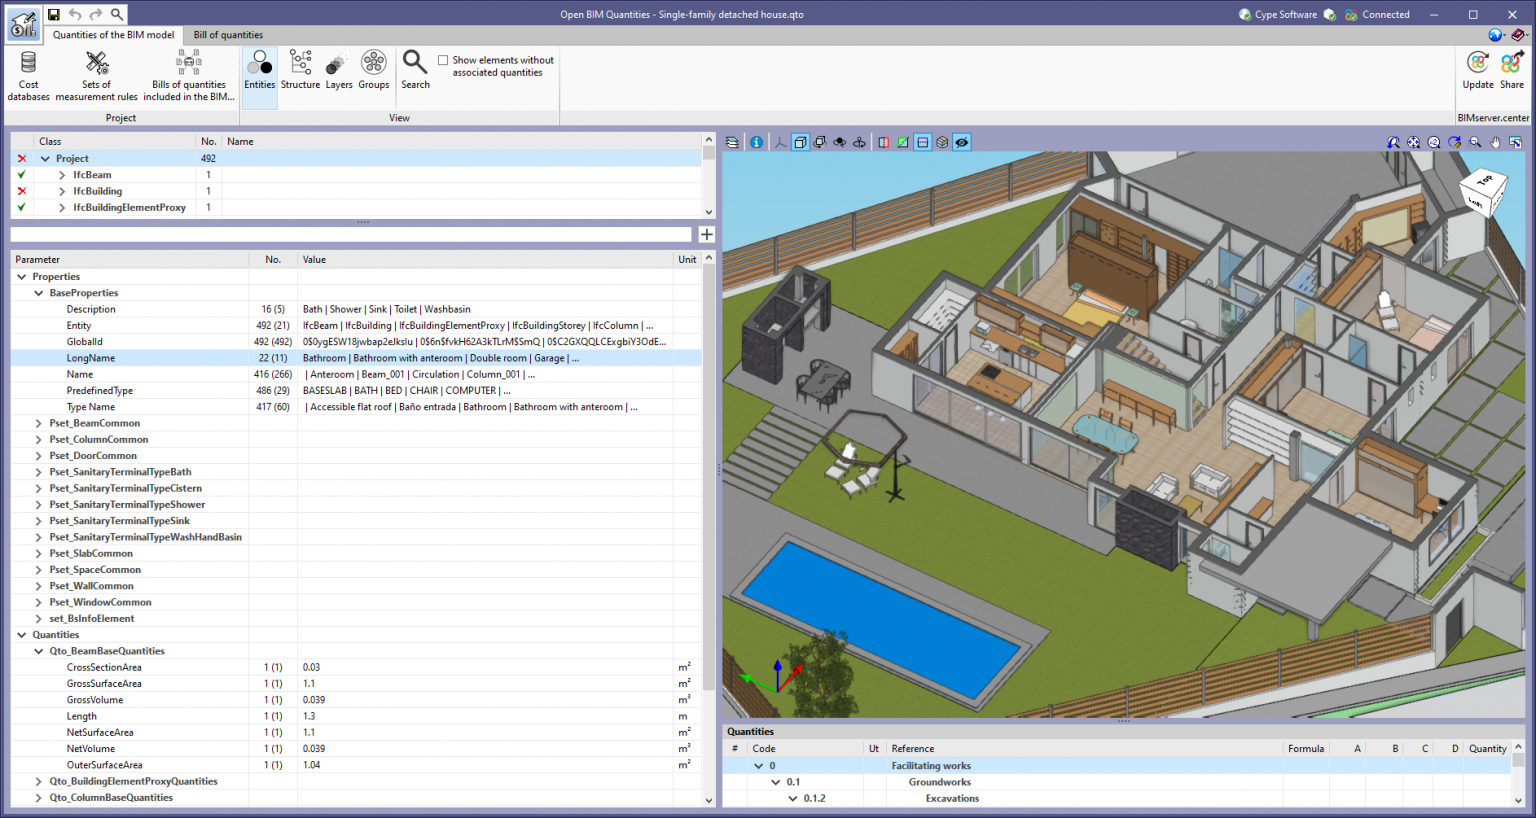Viewport: 1536px width, 818px height.
Task: Save the project using the floppy disk icon
Action: [54, 14]
